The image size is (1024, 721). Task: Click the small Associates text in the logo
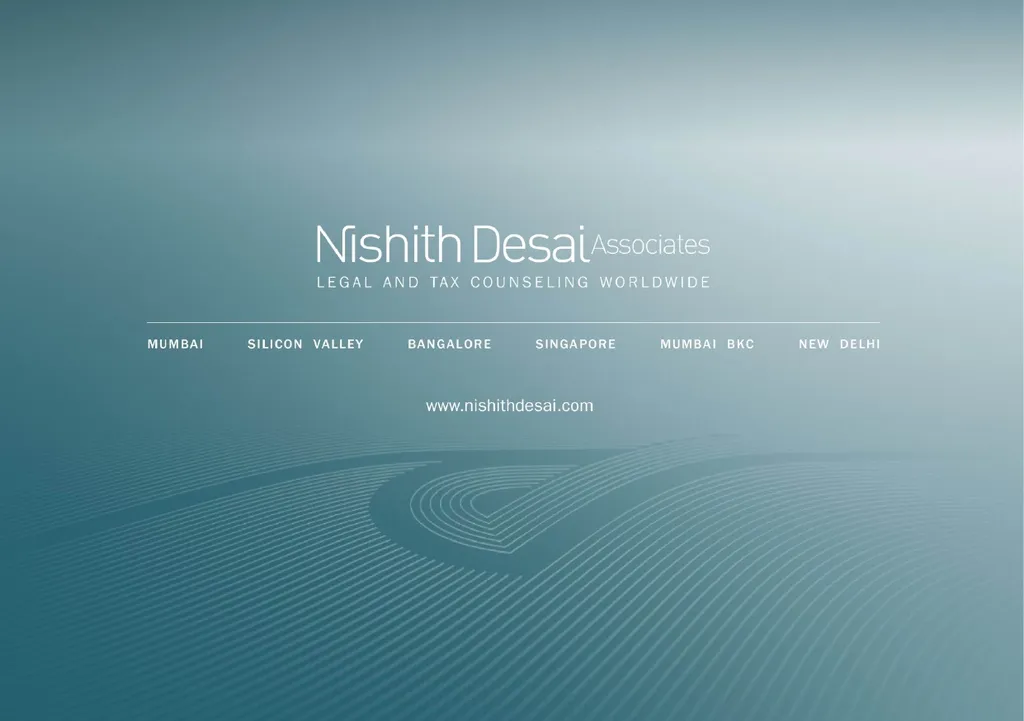[x=650, y=245]
